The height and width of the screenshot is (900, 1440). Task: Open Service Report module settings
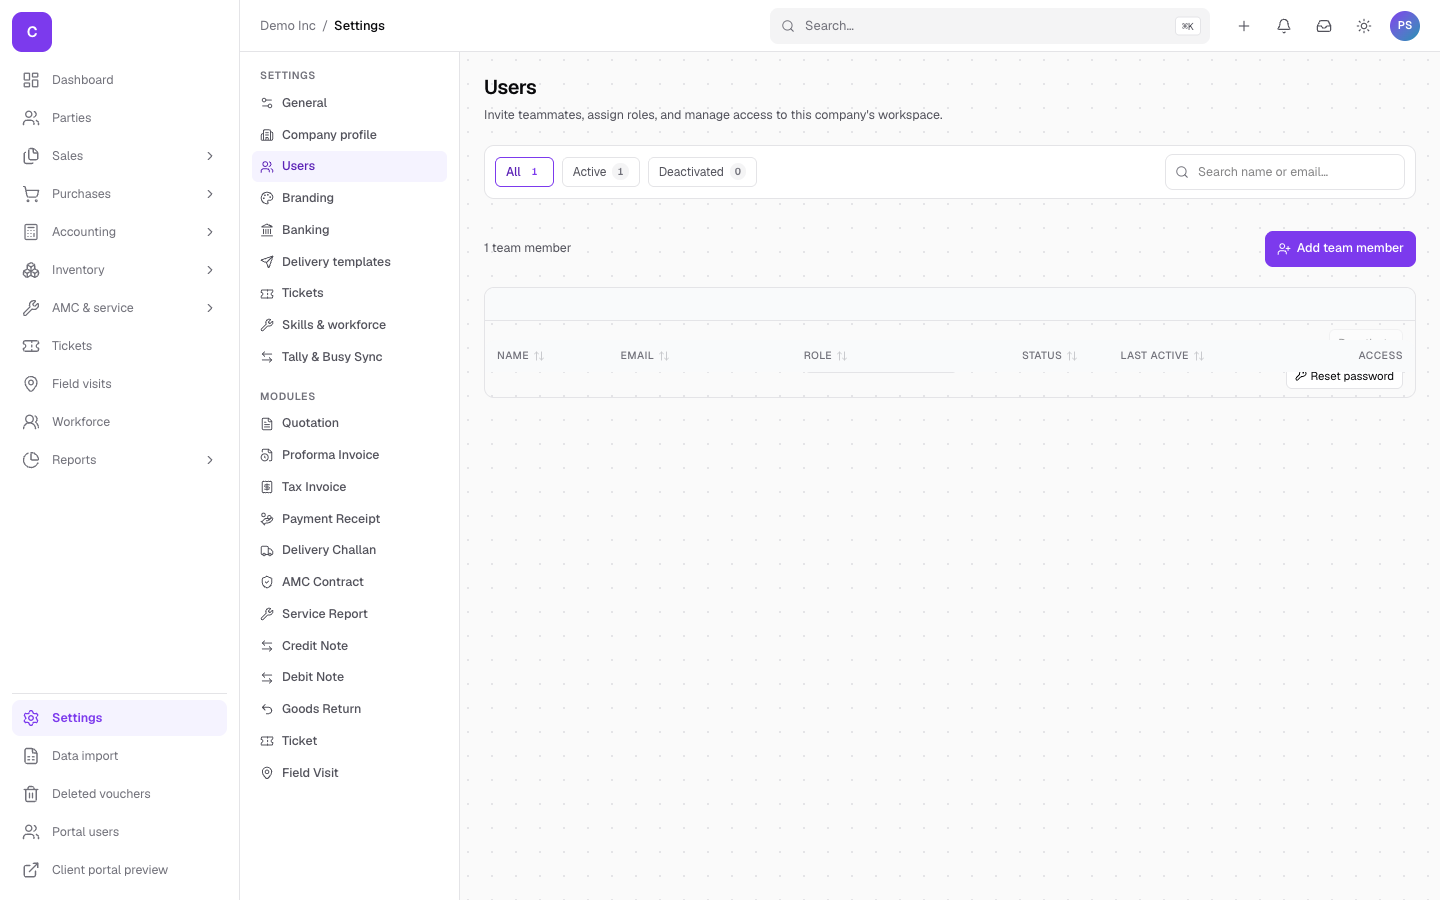[349, 614]
